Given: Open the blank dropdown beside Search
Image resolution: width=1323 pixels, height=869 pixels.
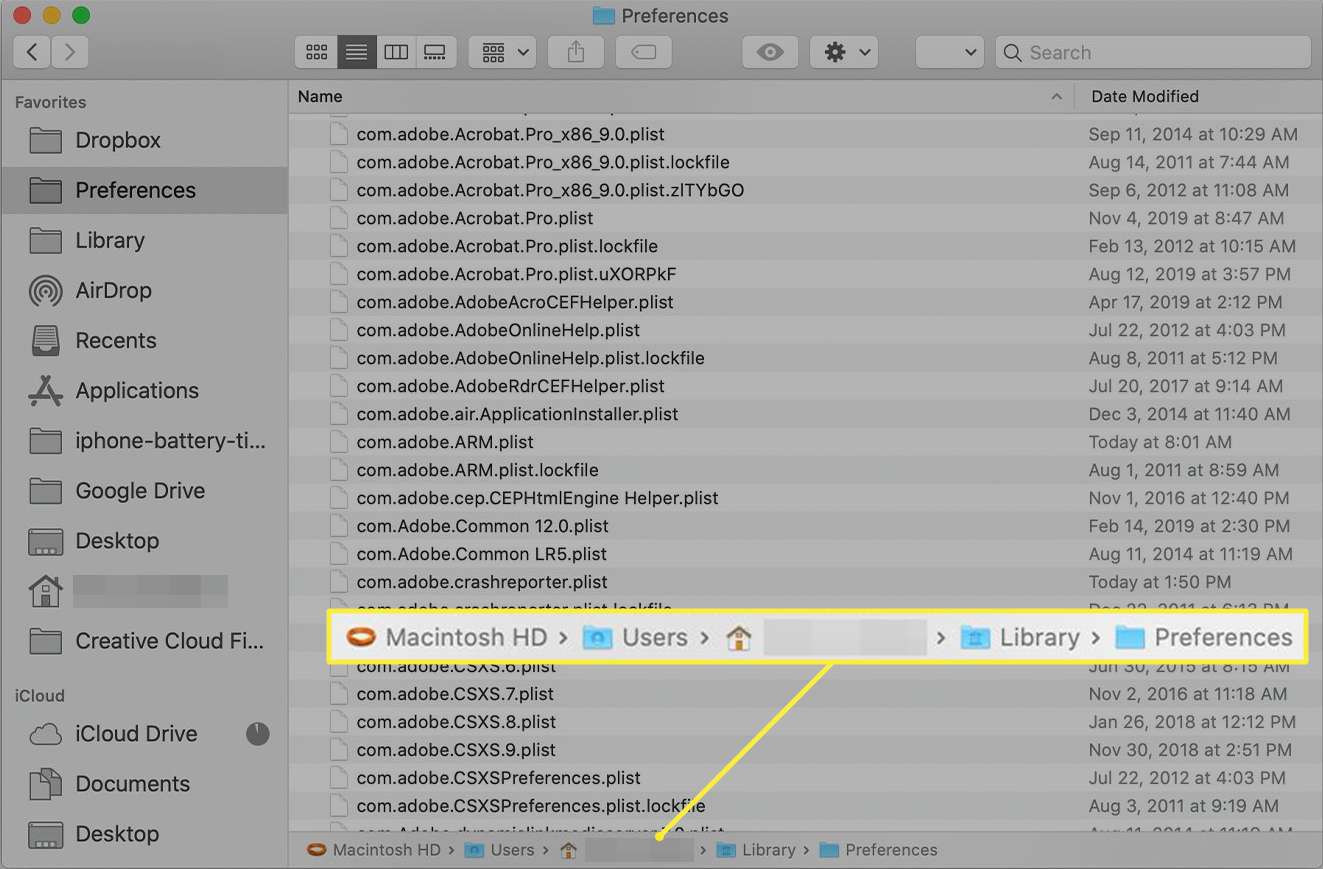Looking at the screenshot, I should [950, 53].
